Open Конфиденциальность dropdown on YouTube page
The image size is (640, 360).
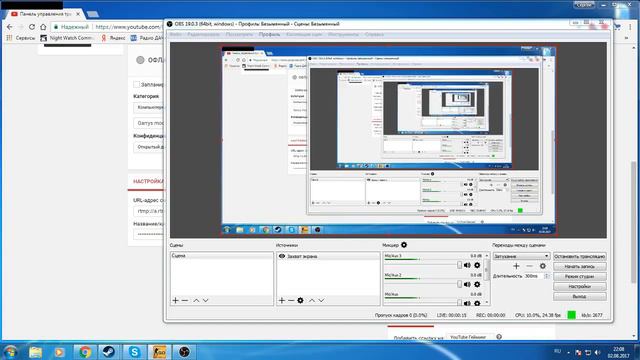[148, 147]
